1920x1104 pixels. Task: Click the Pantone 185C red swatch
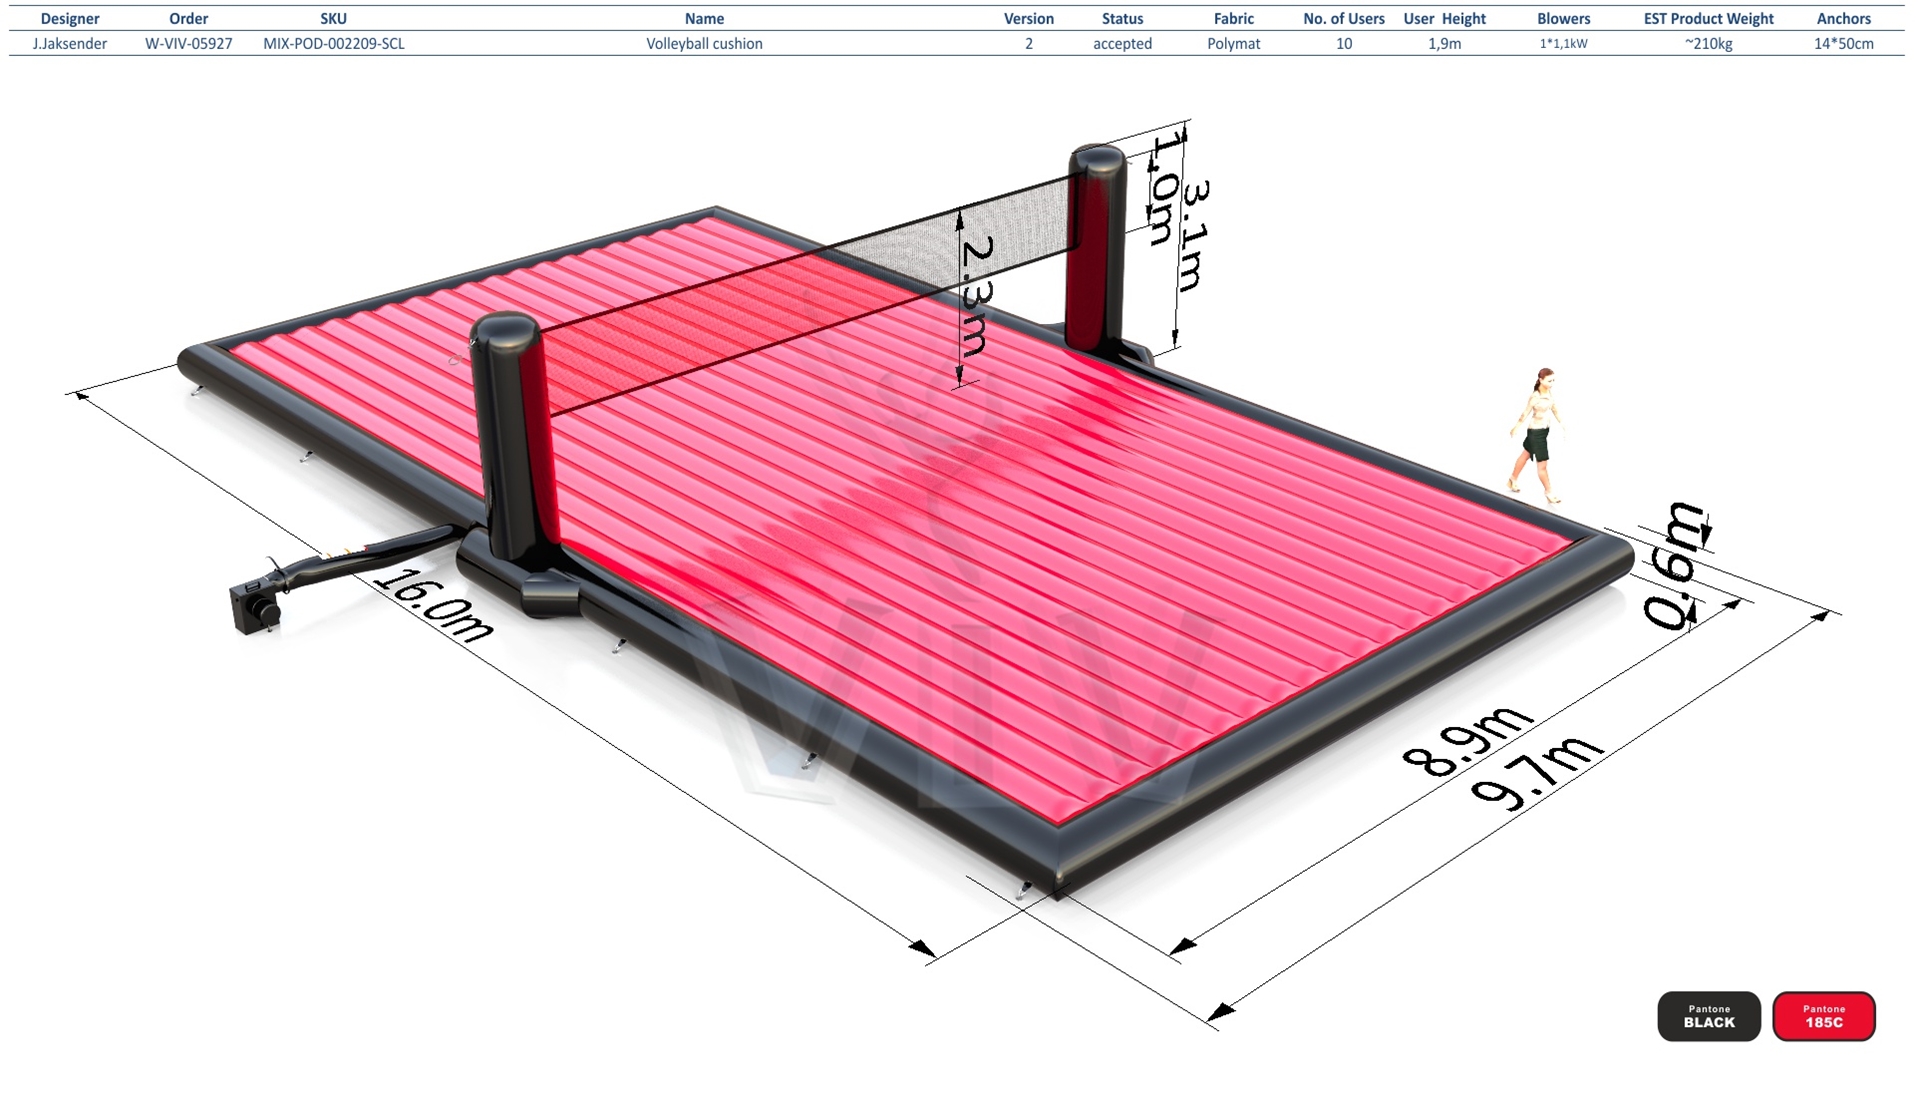(1823, 1016)
